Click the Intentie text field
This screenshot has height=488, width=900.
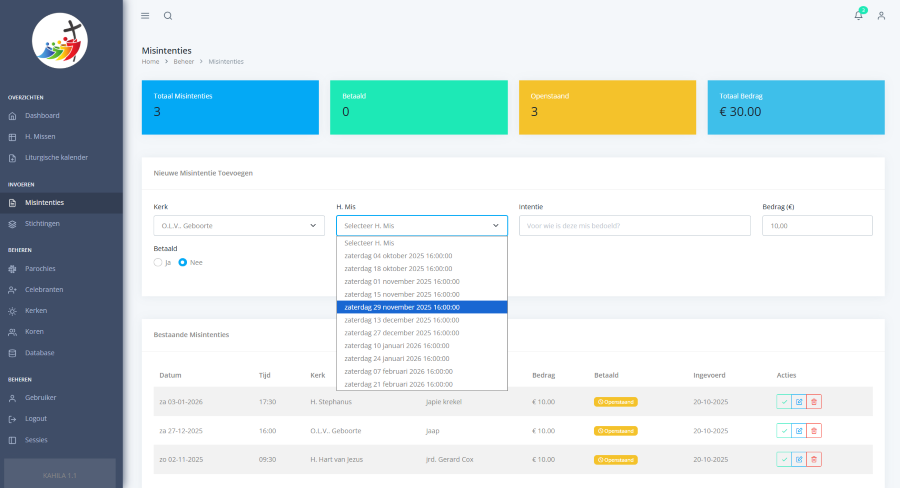634,226
